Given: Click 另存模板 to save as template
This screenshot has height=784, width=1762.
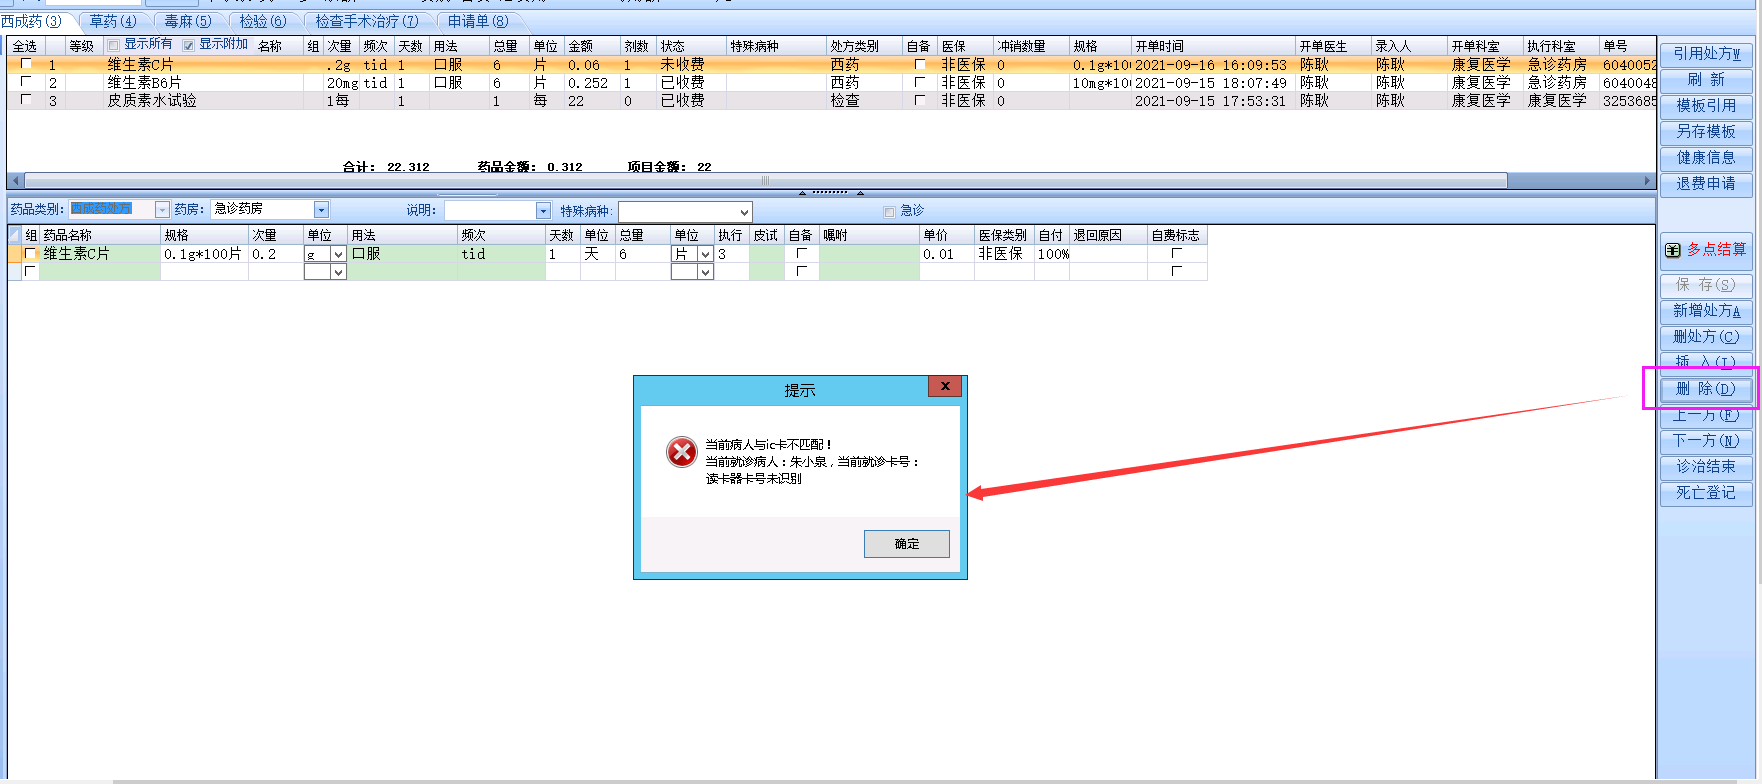Looking at the screenshot, I should [x=1706, y=132].
